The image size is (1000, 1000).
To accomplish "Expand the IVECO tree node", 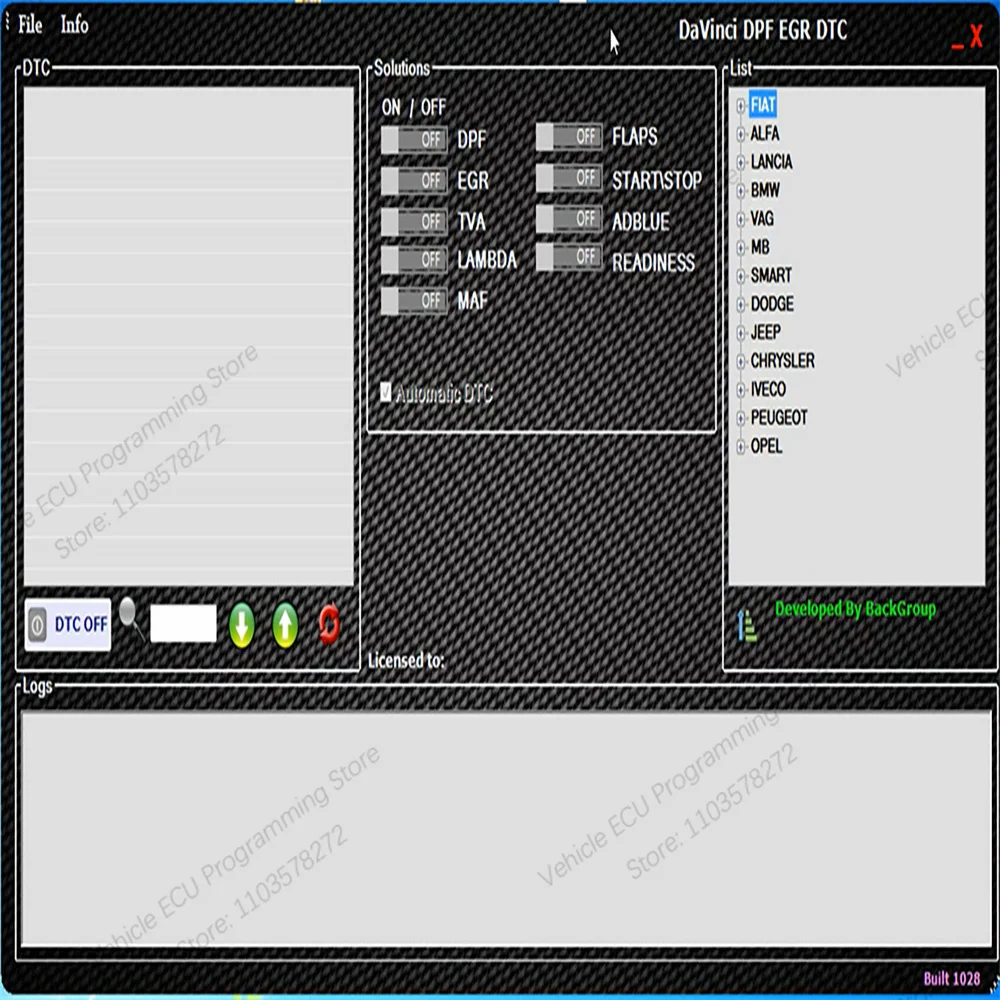I will tap(740, 389).
